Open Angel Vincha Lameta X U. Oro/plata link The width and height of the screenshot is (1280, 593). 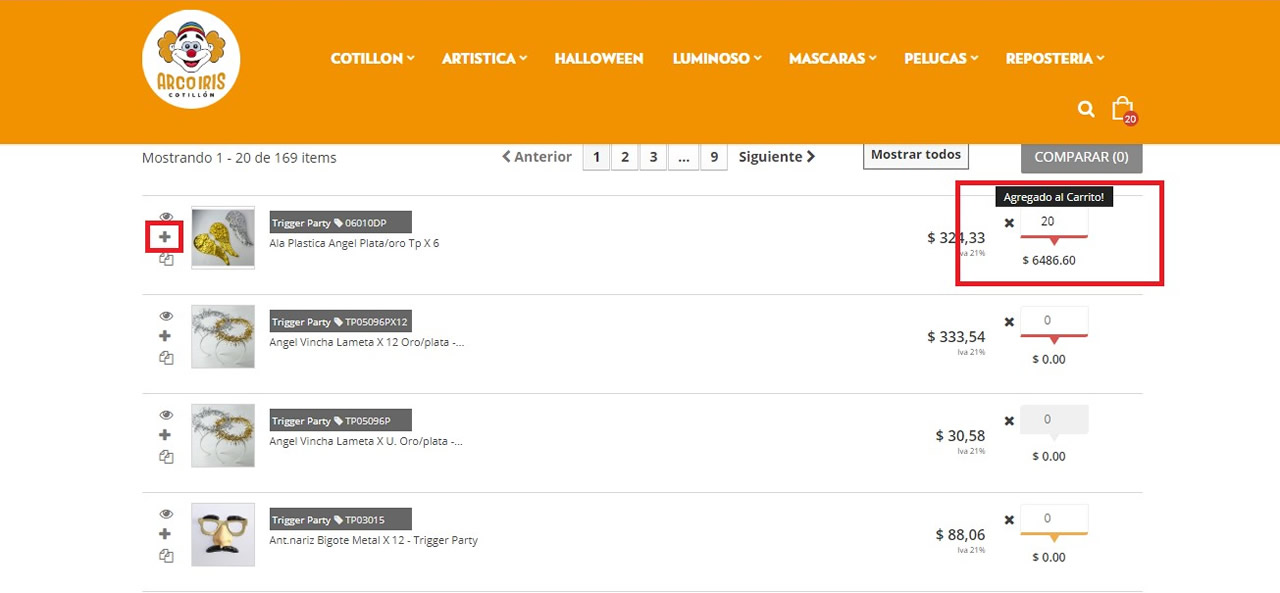(366, 441)
